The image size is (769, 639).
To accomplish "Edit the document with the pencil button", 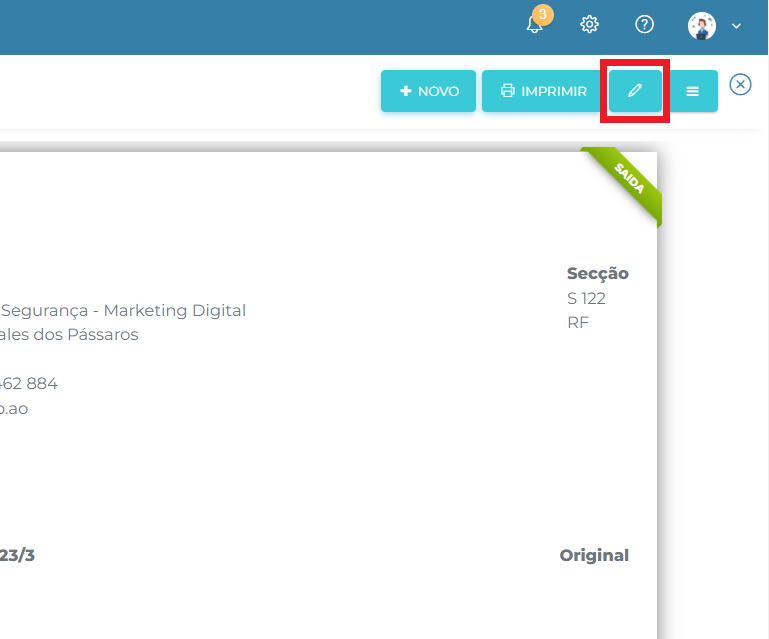I will click(x=635, y=91).
